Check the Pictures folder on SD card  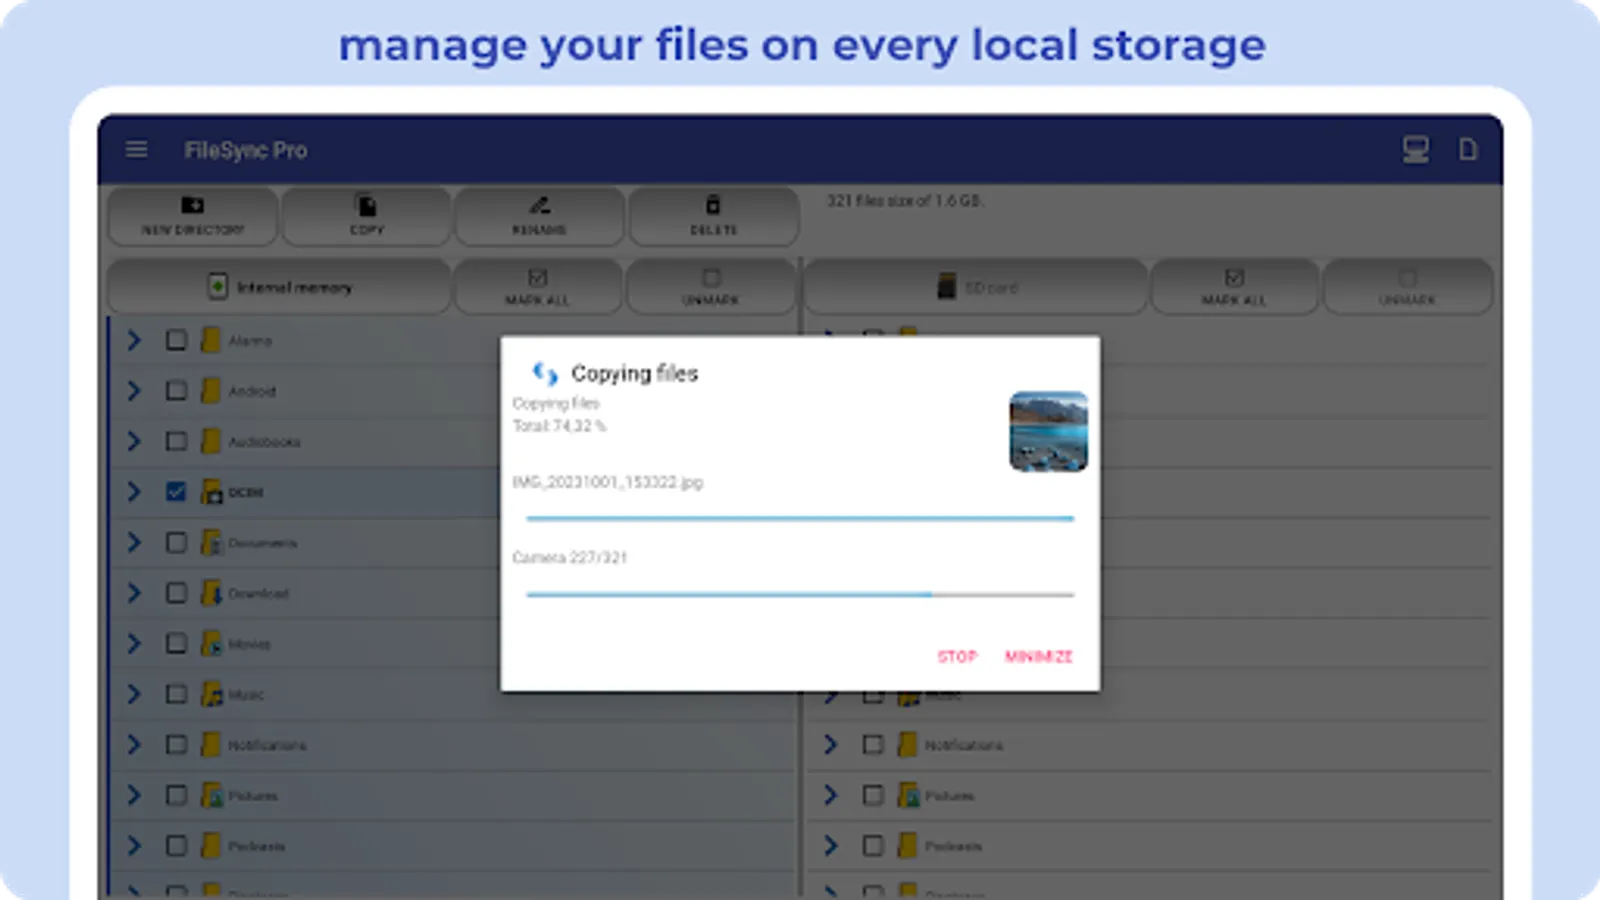click(872, 795)
